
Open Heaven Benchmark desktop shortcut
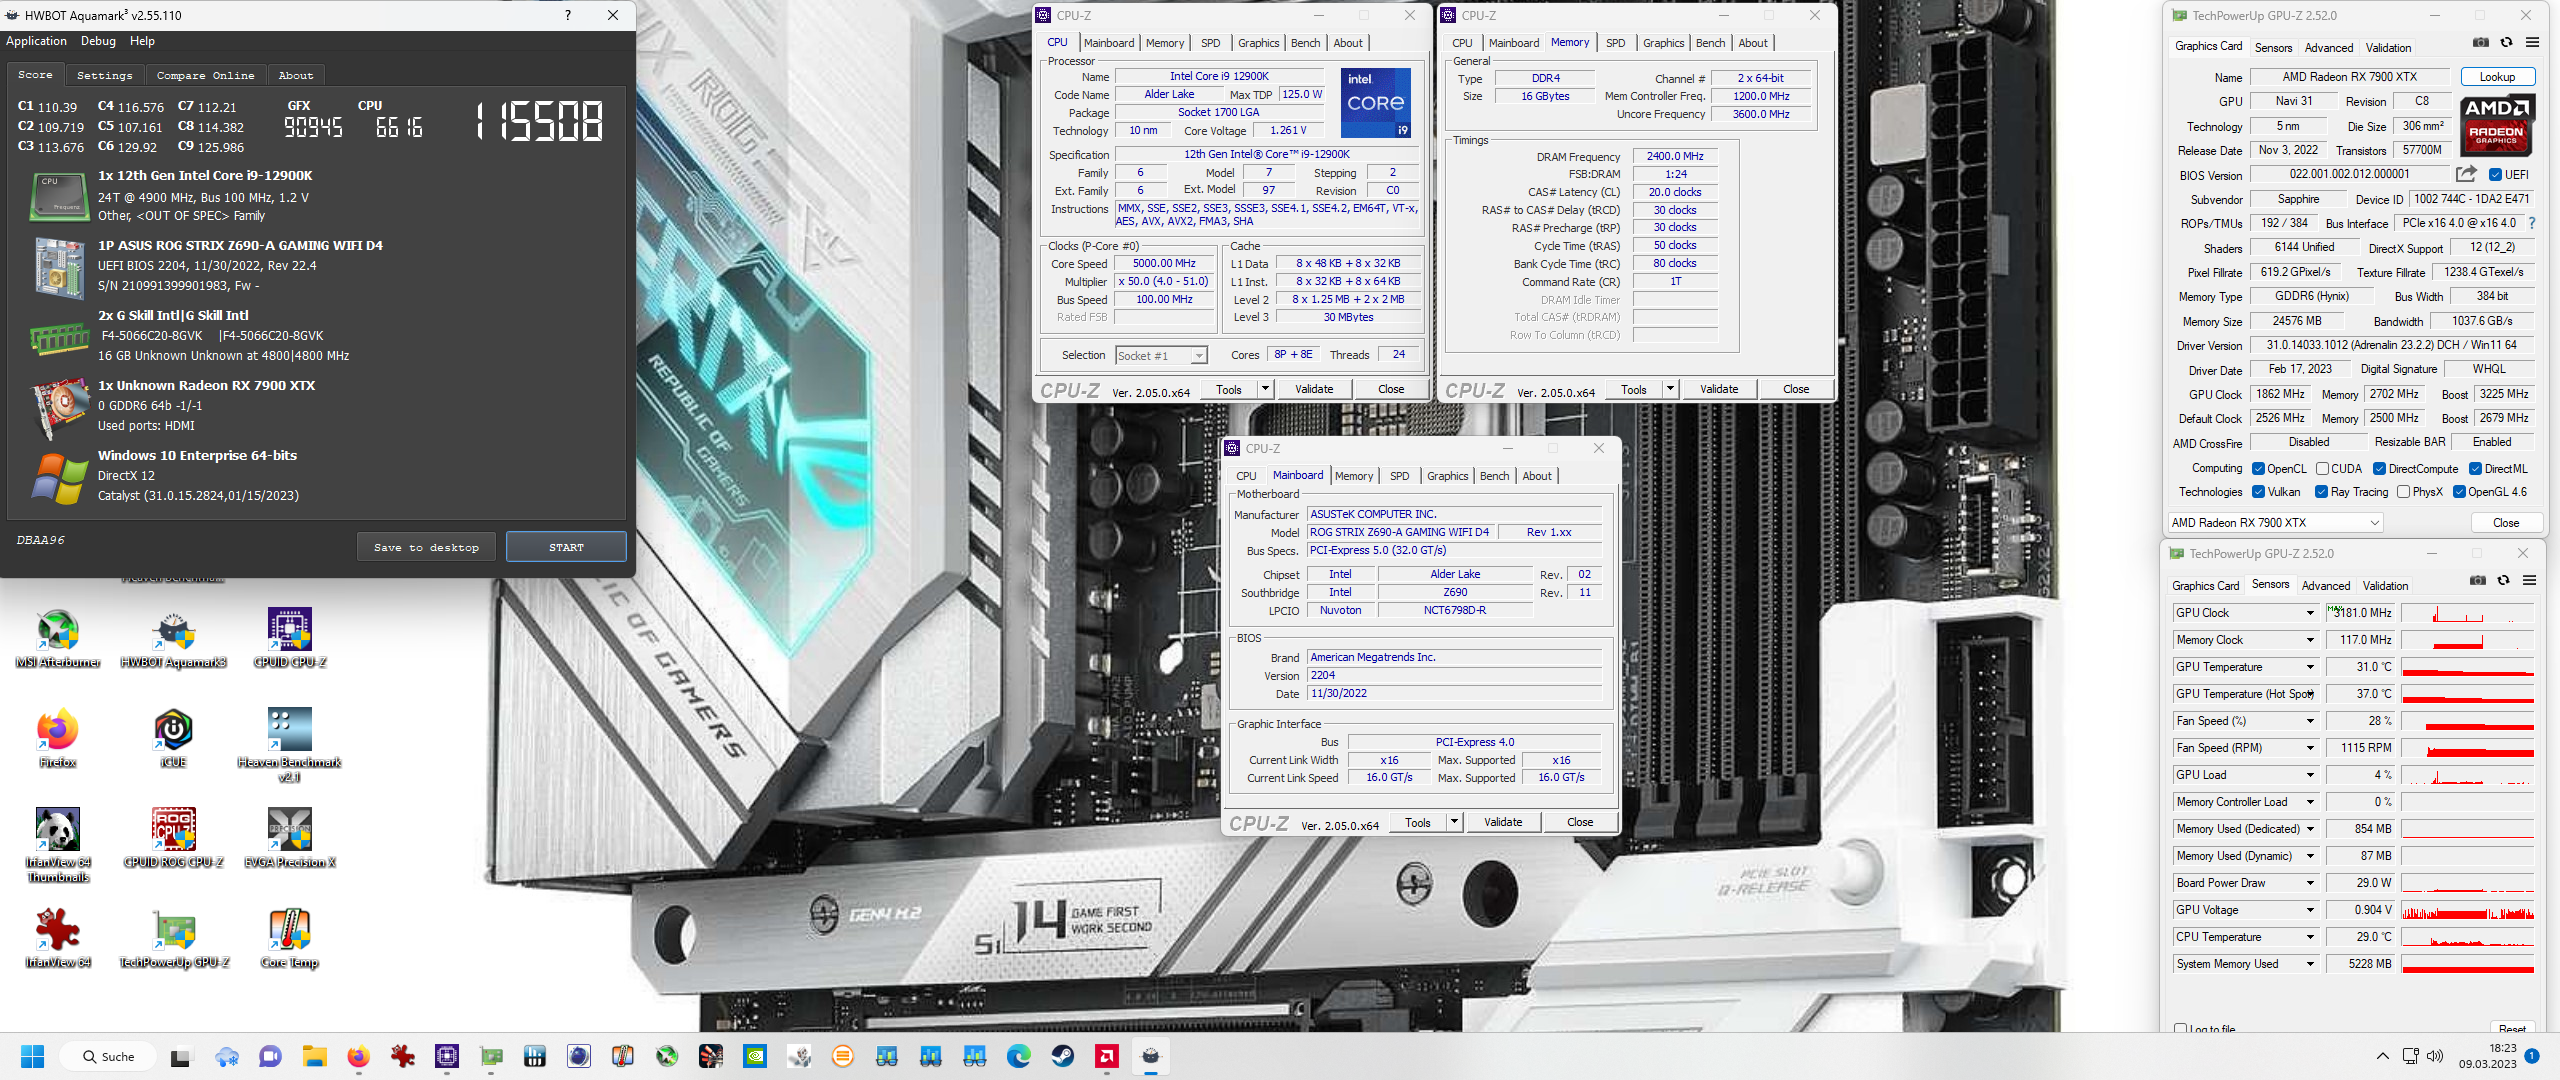(290, 745)
